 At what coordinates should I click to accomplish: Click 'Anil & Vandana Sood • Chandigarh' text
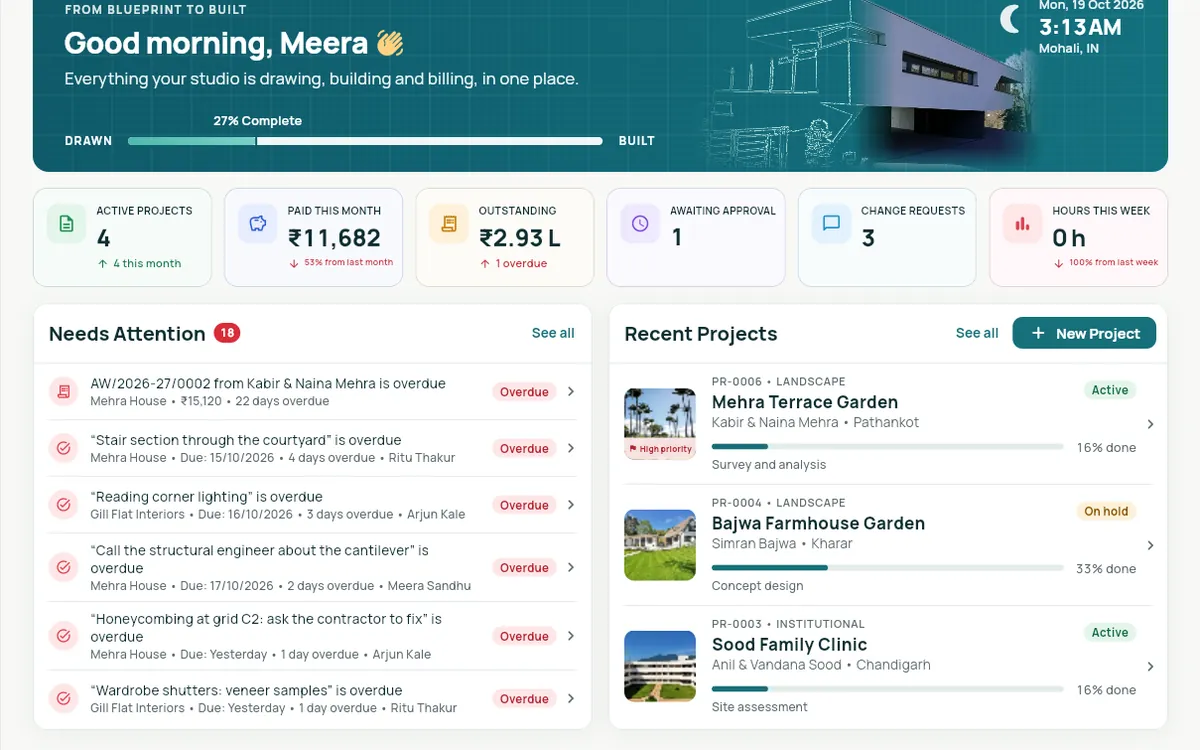click(821, 665)
